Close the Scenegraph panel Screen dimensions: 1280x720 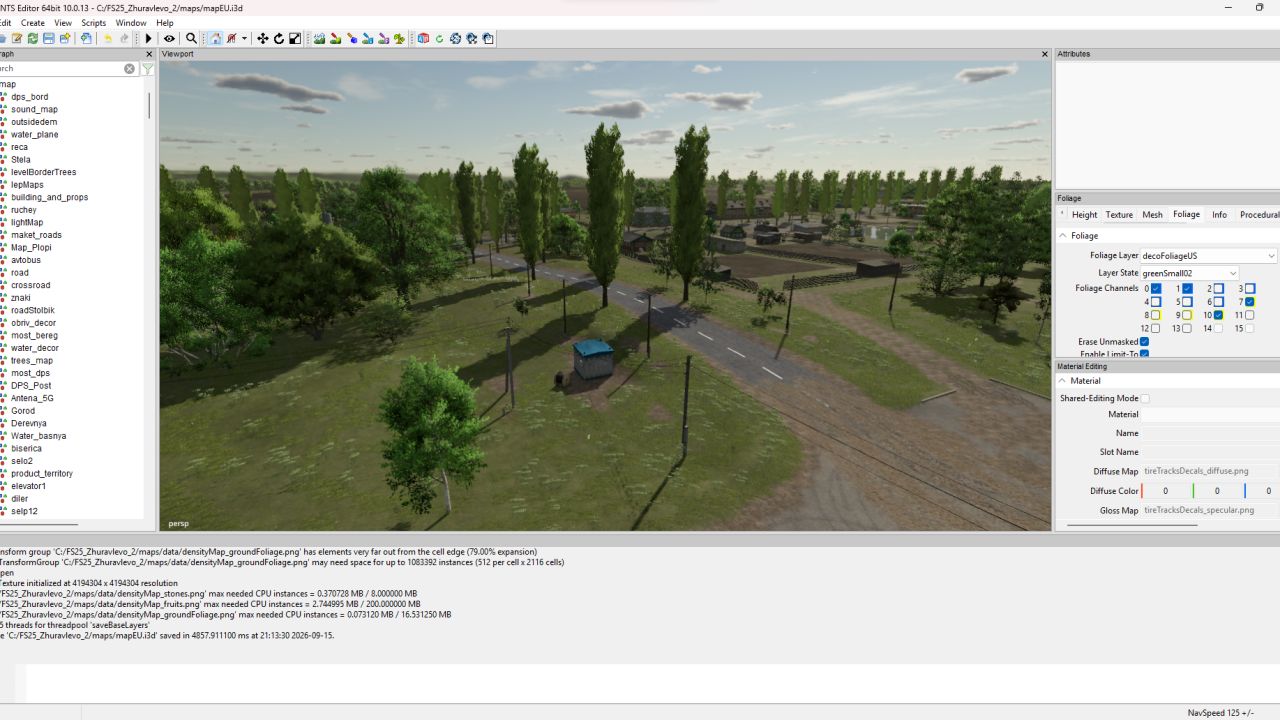(149, 54)
